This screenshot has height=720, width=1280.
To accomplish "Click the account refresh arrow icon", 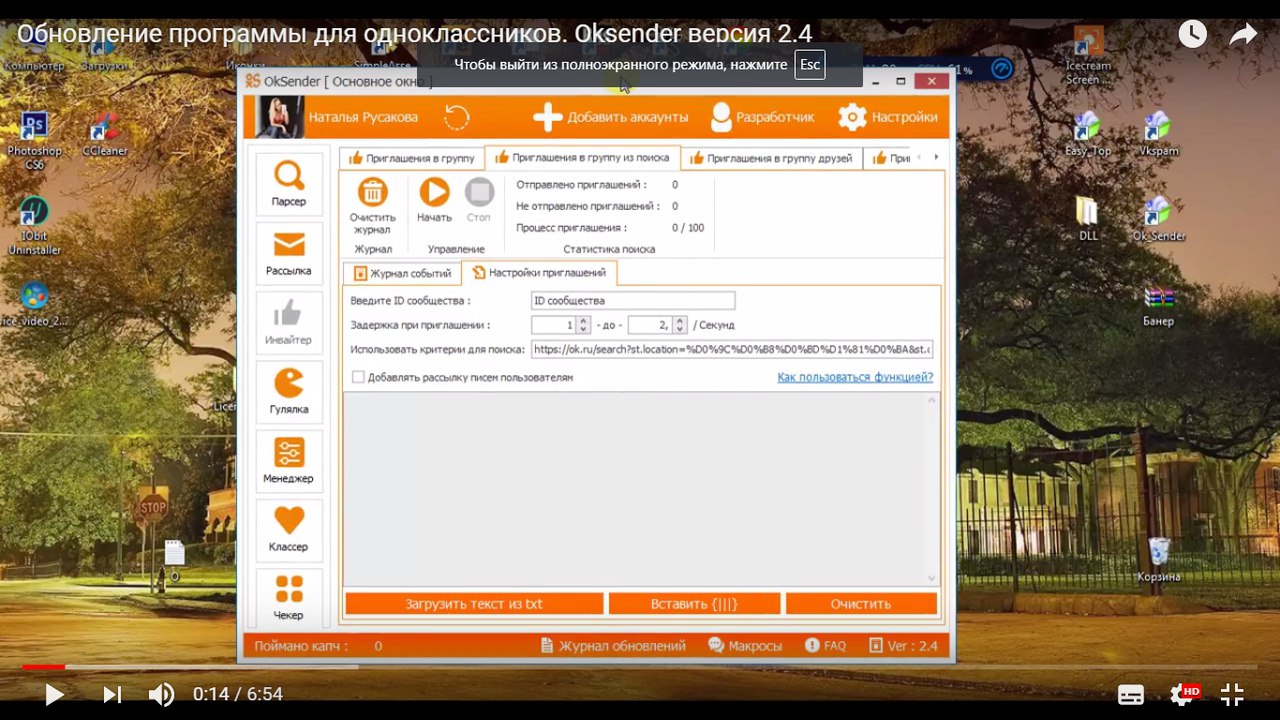I will (456, 117).
